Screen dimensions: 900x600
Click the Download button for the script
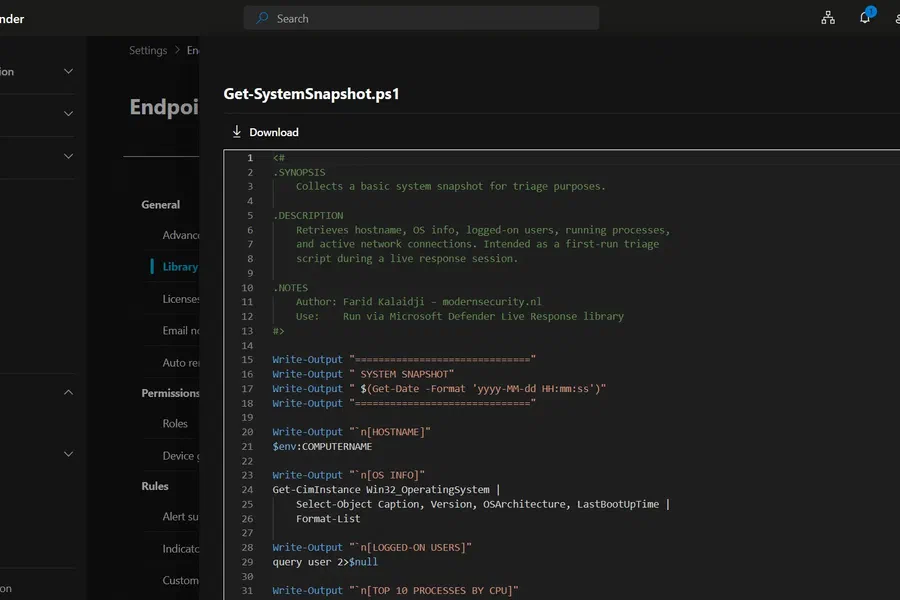pos(265,132)
